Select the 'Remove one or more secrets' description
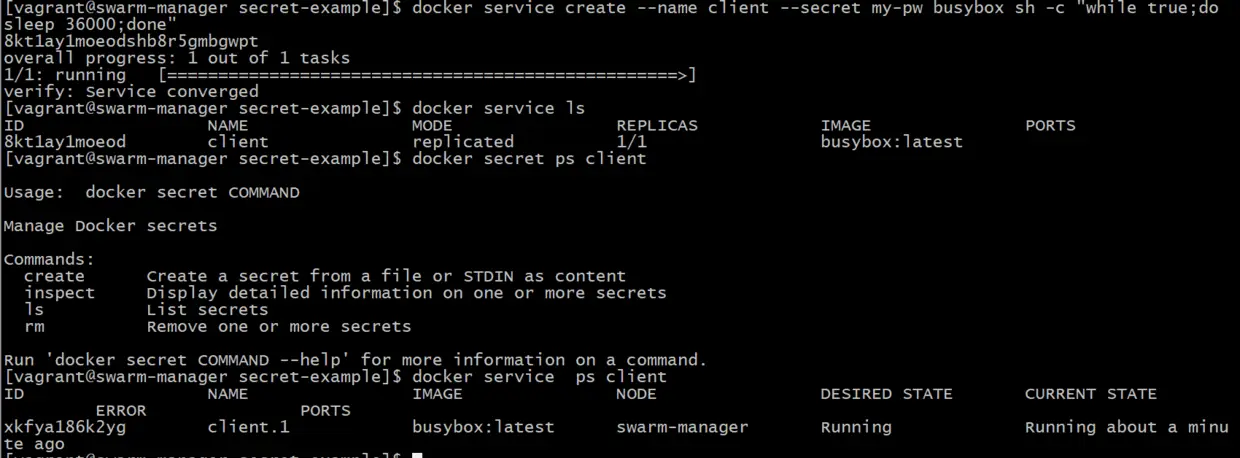 [x=279, y=326]
